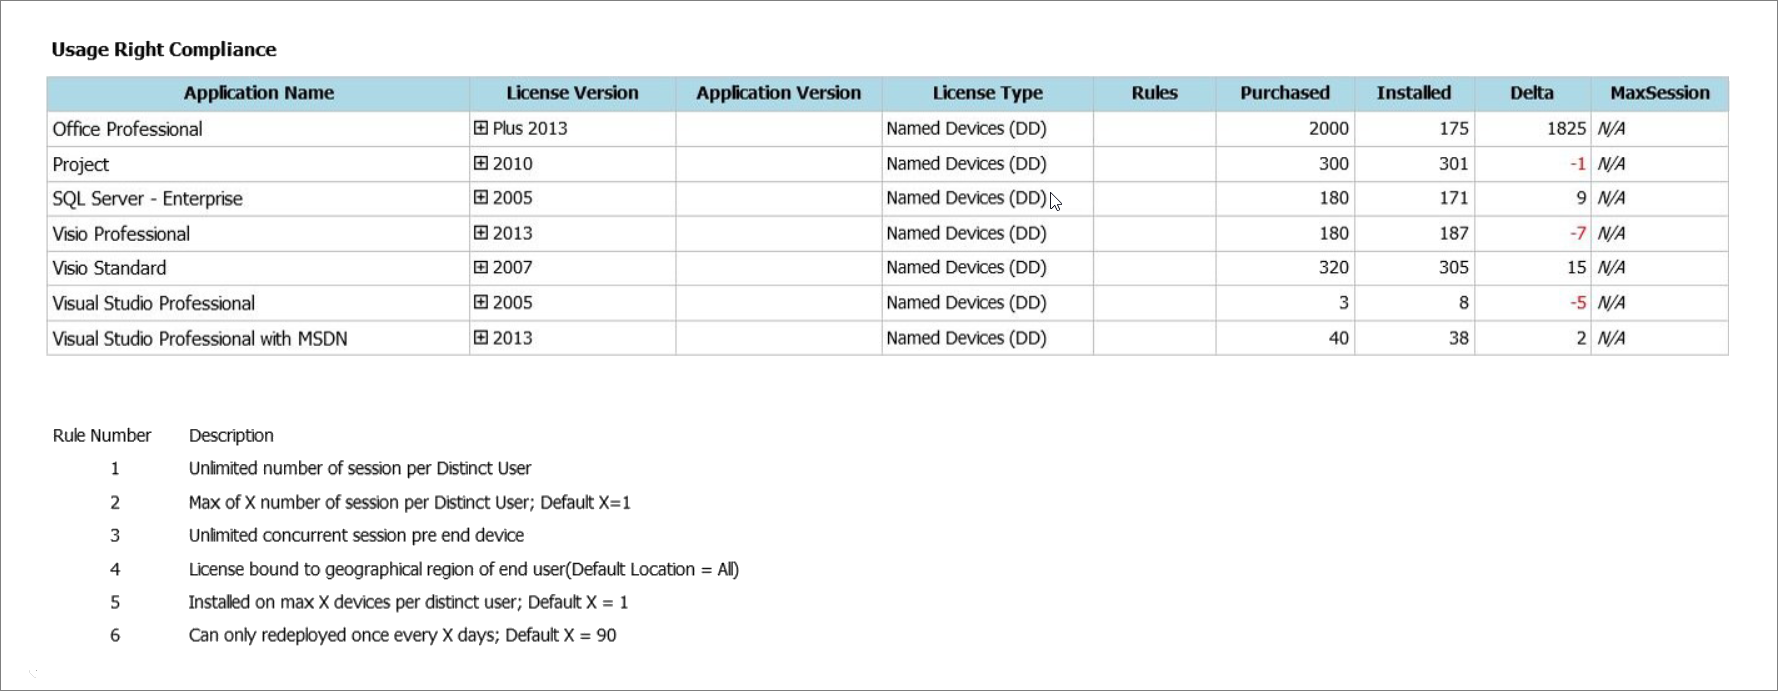Click delta value 1825 for Office Professional

point(1566,128)
